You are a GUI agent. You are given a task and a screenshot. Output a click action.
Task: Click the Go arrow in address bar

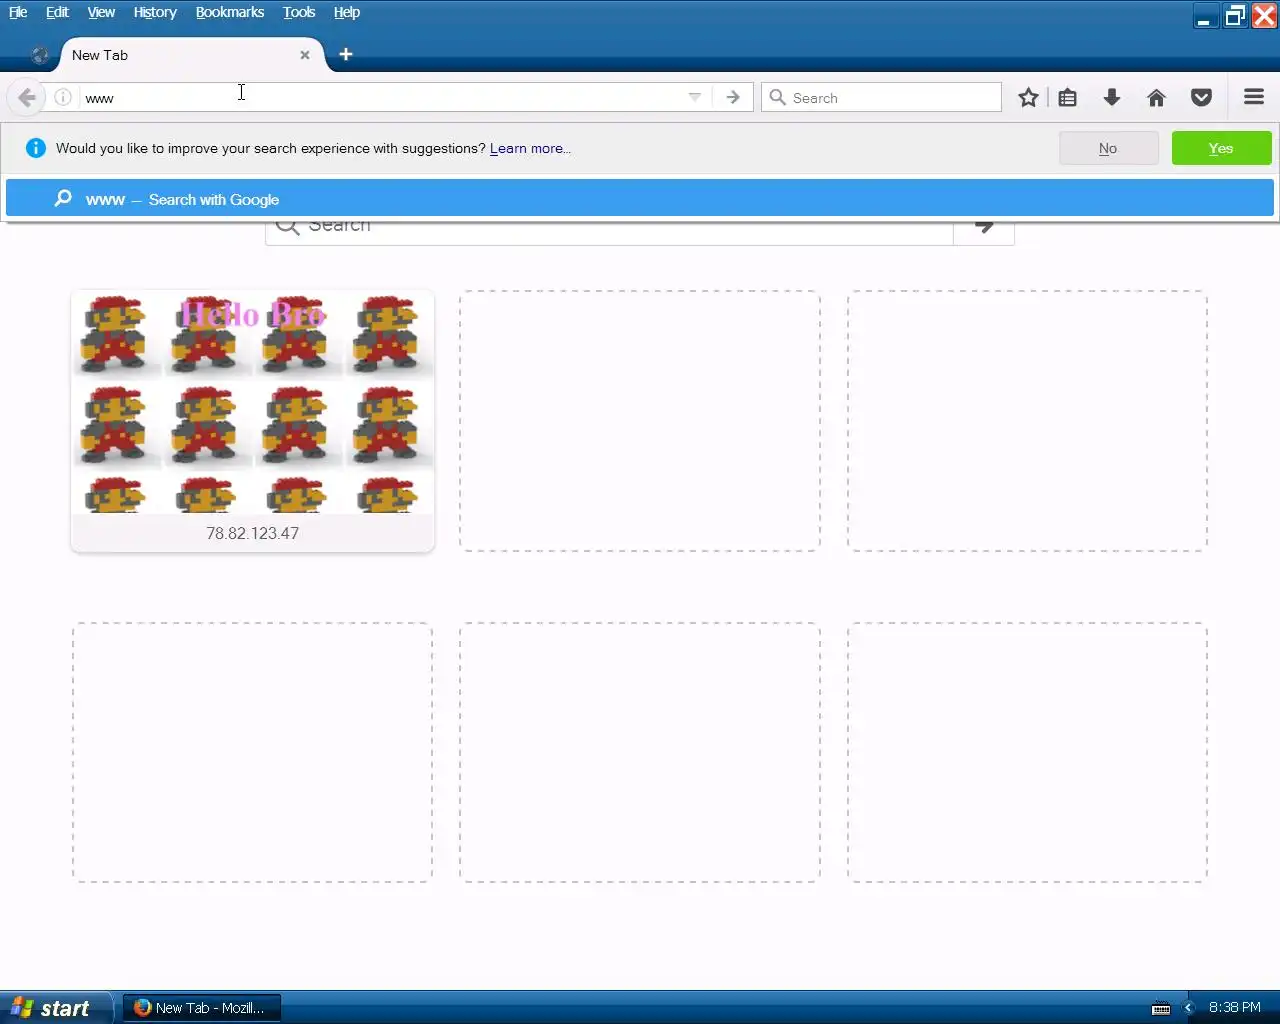[x=733, y=97]
